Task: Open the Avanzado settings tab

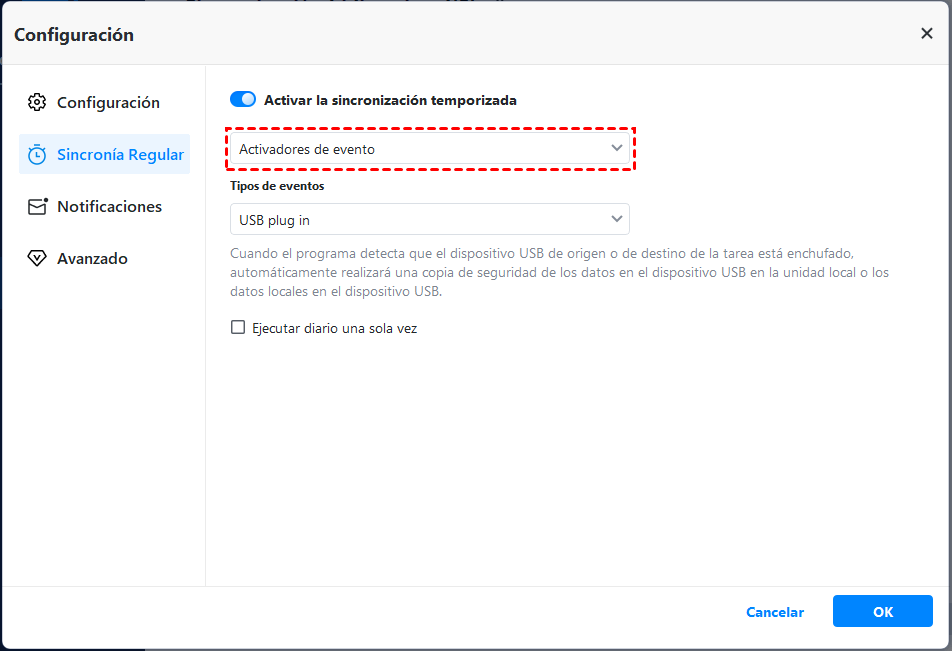Action: point(92,259)
